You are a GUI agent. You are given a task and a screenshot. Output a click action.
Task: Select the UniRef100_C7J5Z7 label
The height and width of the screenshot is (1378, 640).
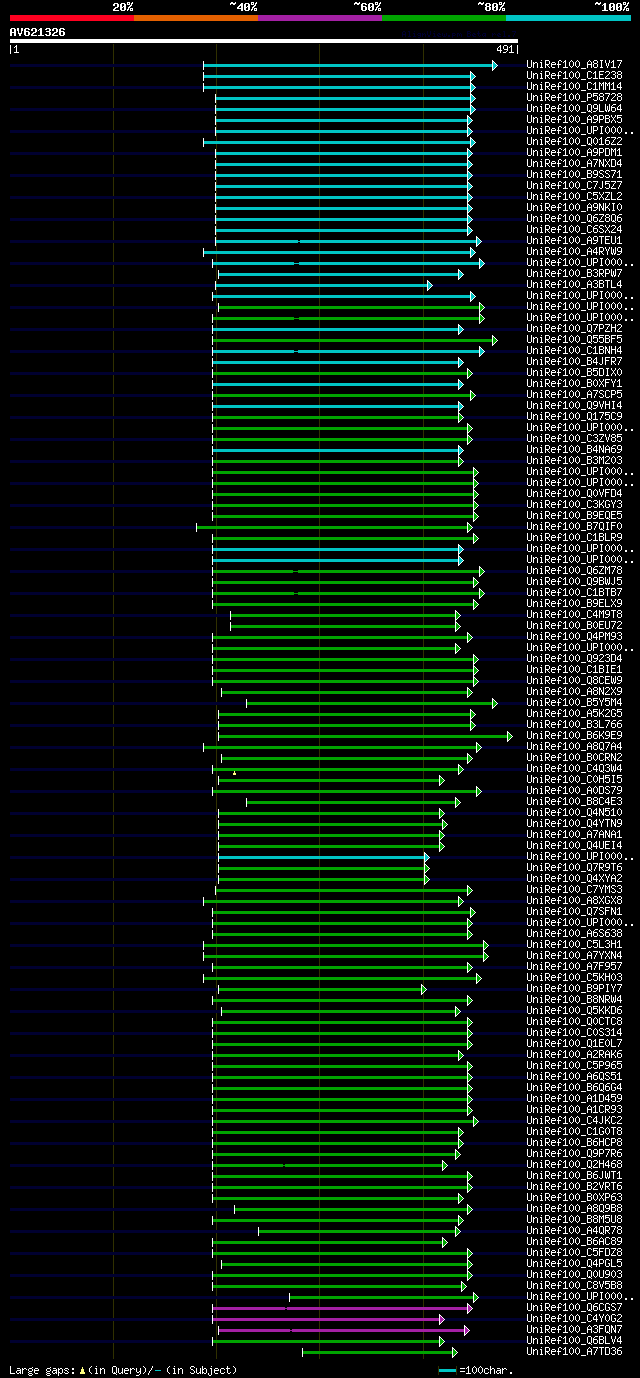(574, 185)
